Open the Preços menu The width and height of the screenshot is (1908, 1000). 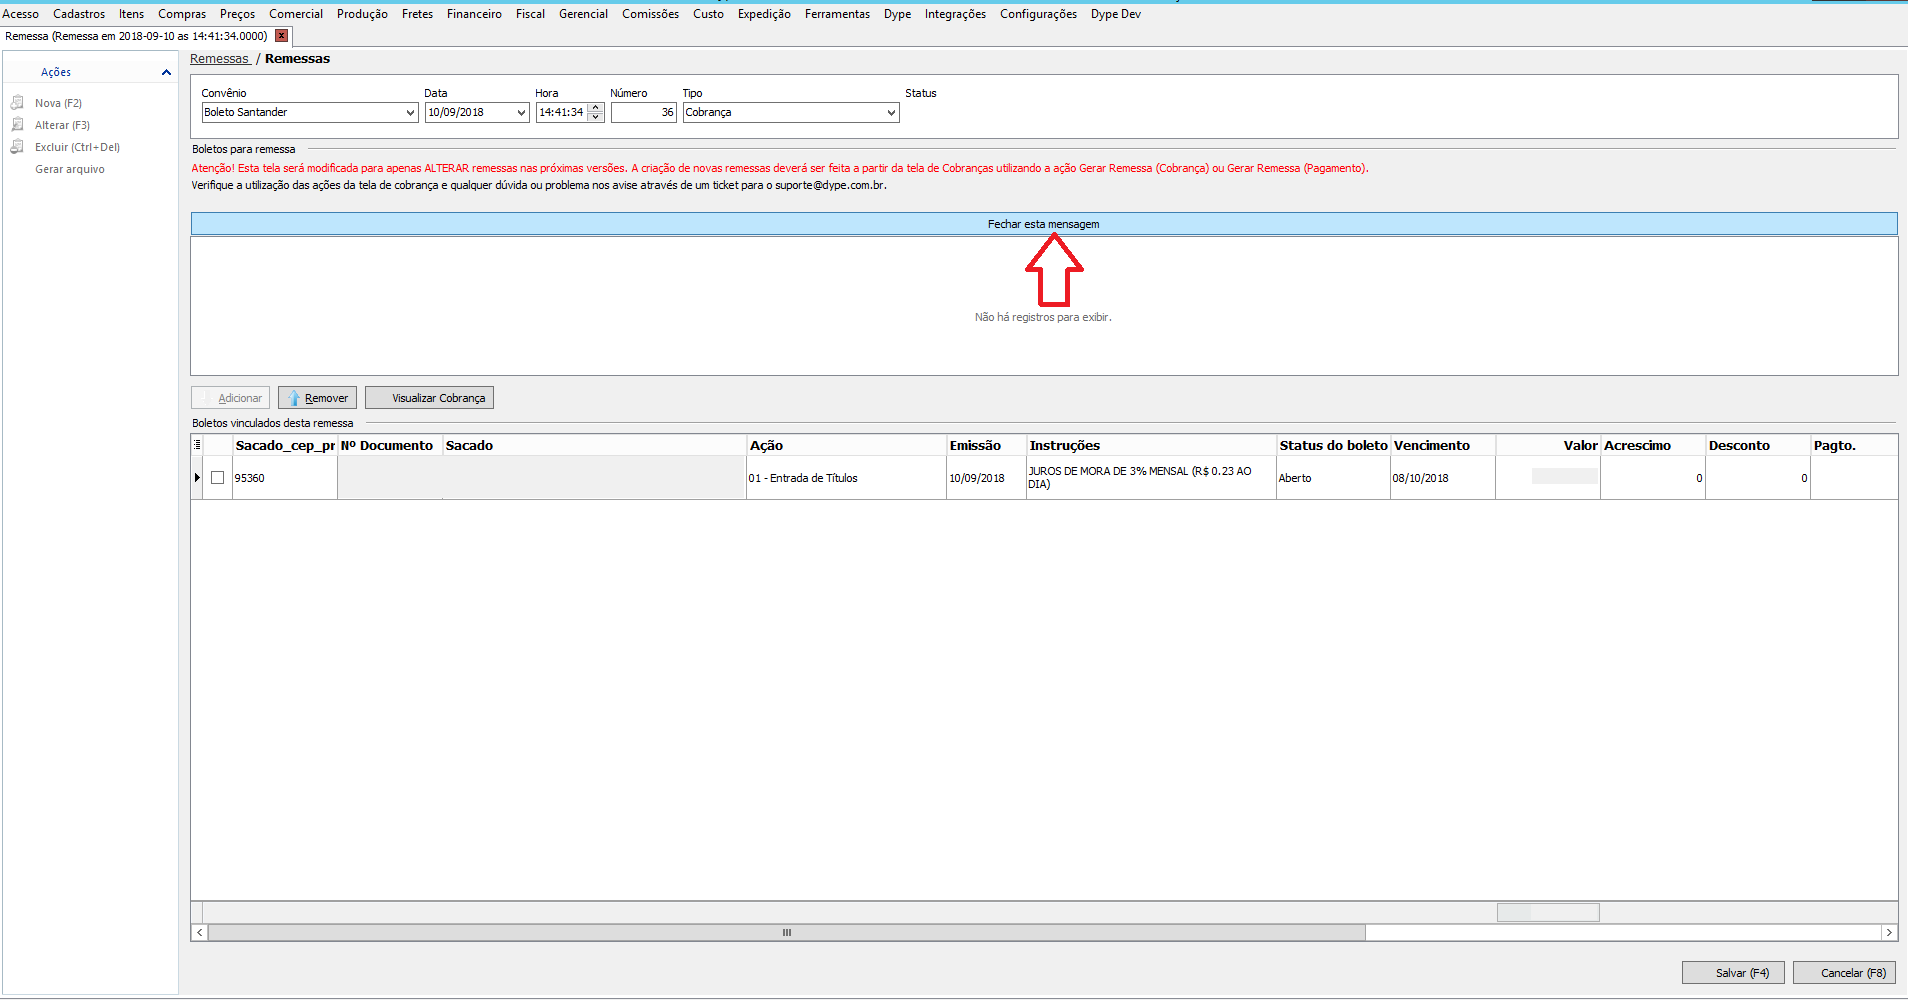coord(237,14)
